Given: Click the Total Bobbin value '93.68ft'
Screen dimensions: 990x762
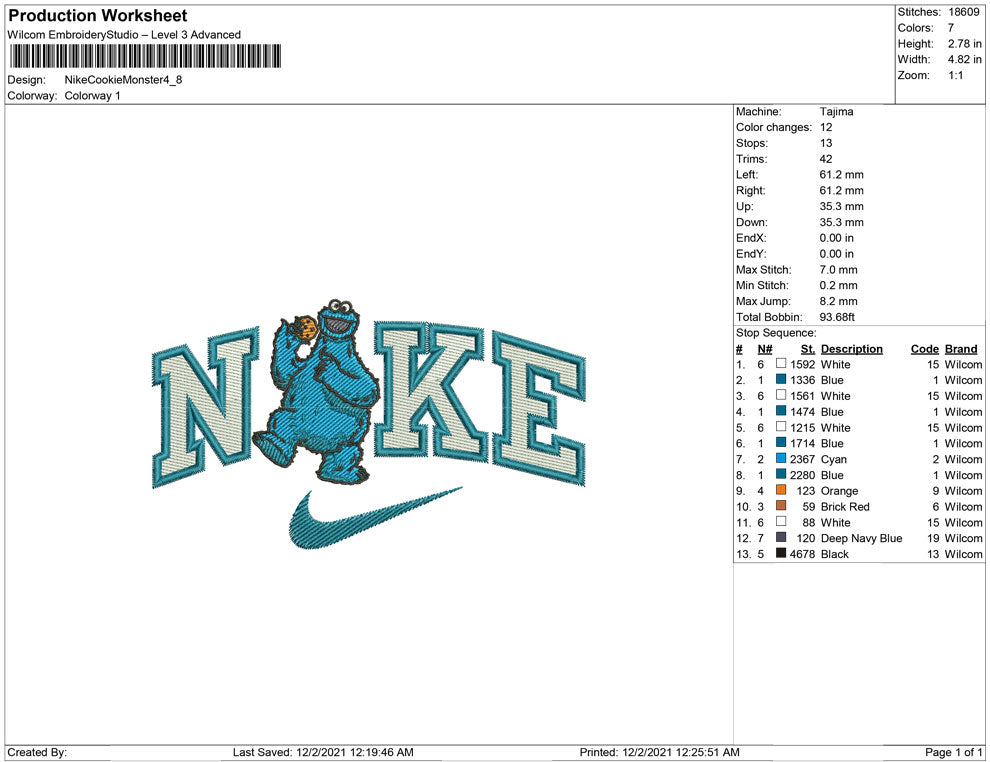Looking at the screenshot, I should tap(837, 317).
